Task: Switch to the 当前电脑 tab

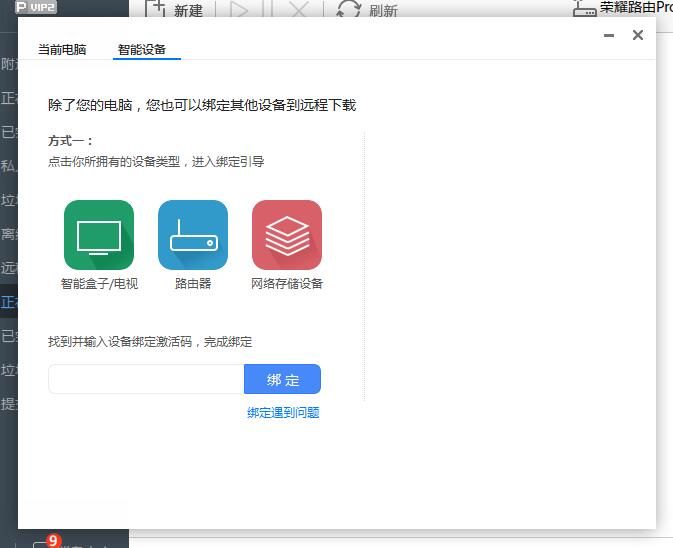Action: (x=62, y=49)
